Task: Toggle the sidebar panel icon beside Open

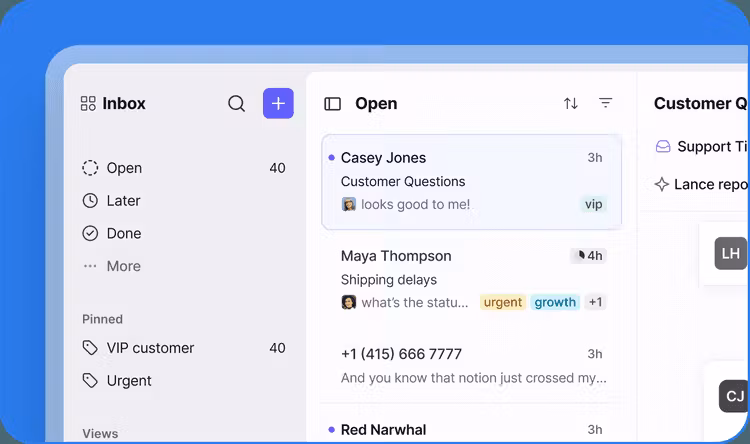Action: coord(333,104)
